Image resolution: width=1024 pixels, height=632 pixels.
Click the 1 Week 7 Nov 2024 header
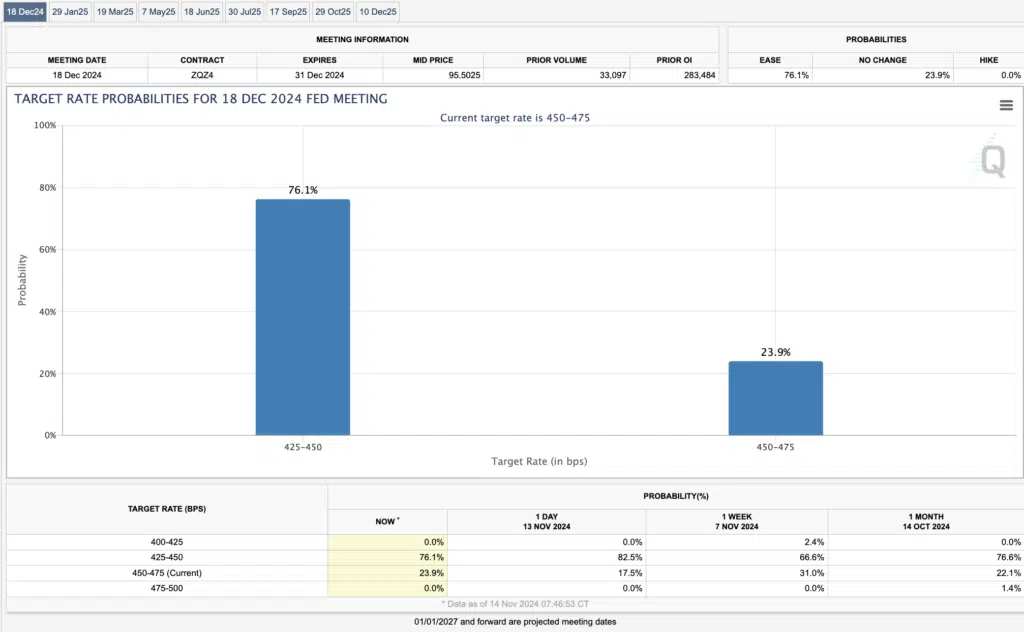pos(736,521)
